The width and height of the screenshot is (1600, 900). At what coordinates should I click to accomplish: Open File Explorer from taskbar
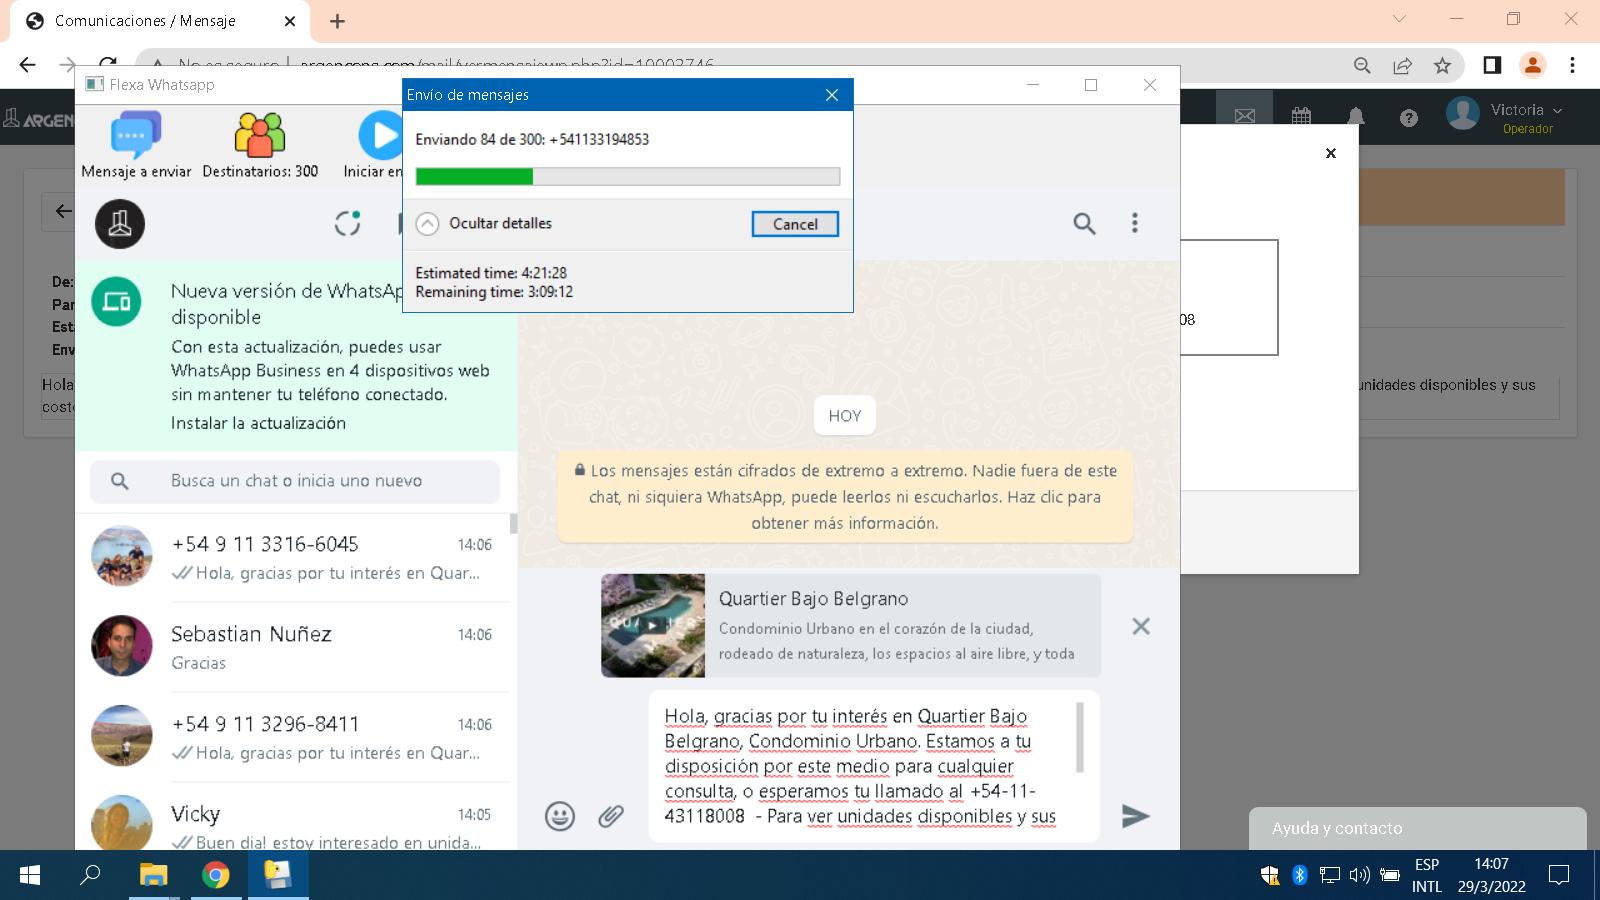tap(153, 875)
